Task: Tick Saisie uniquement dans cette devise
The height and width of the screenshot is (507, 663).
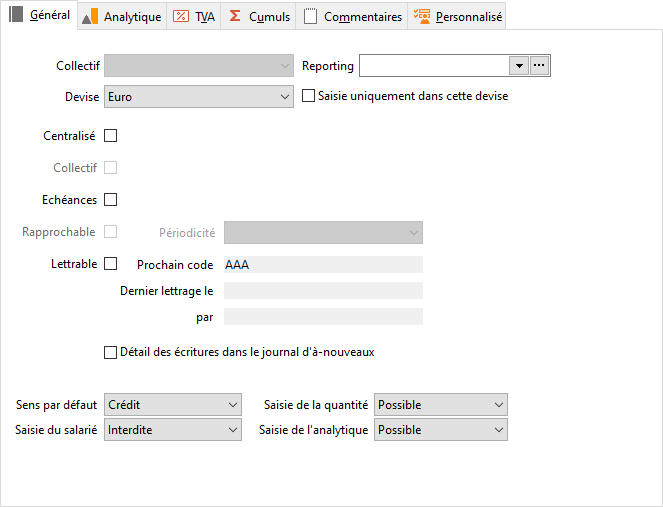Action: point(308,96)
